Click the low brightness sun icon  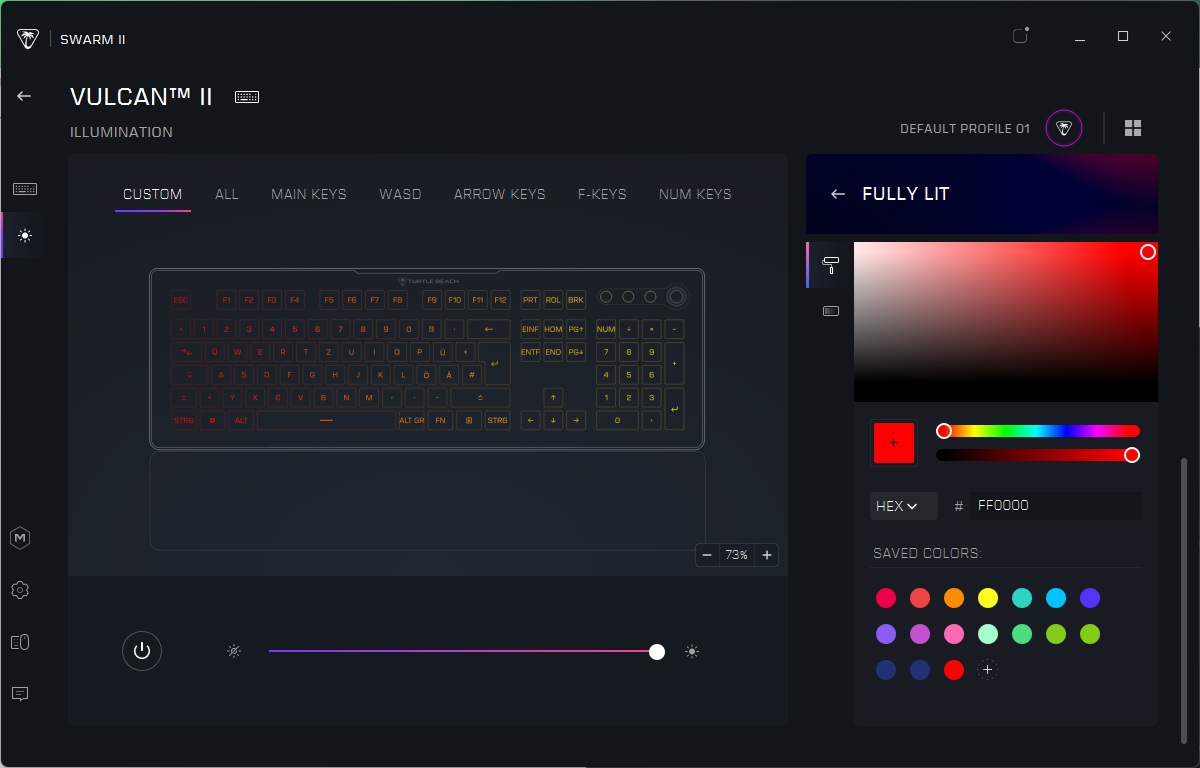(x=233, y=651)
